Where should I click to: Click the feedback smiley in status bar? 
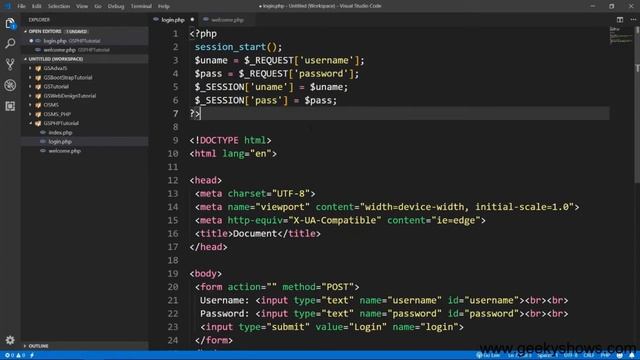pyautogui.click(x=620, y=356)
